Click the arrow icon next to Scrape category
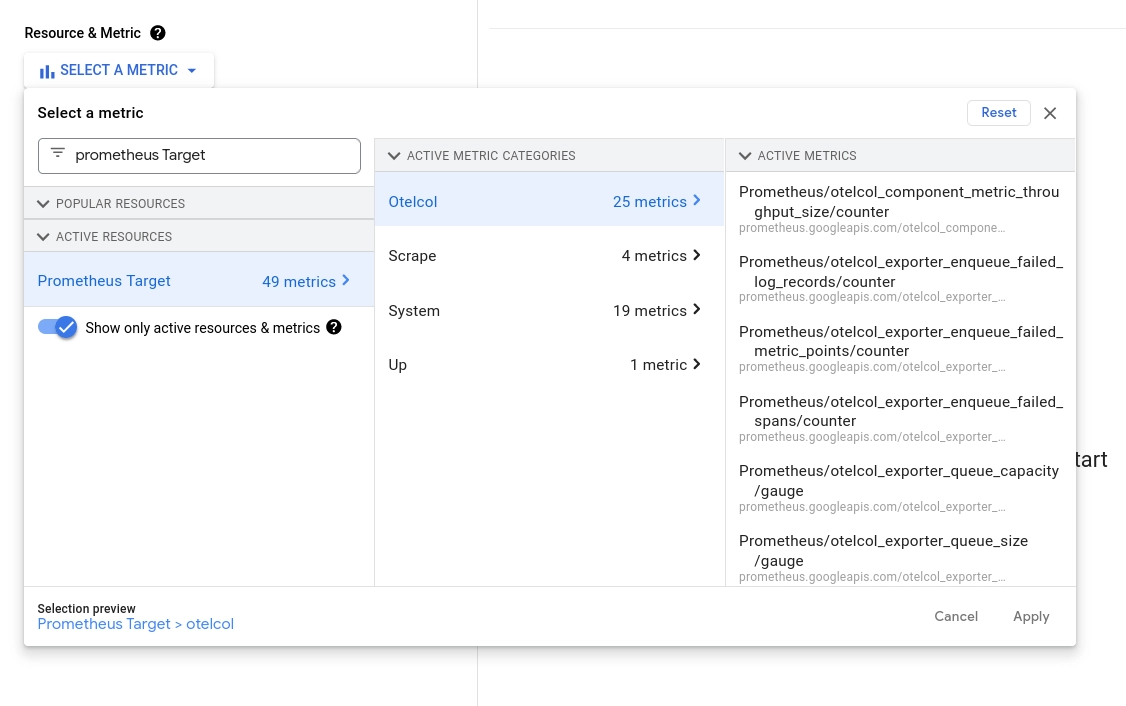The height and width of the screenshot is (706, 1126). [696, 256]
